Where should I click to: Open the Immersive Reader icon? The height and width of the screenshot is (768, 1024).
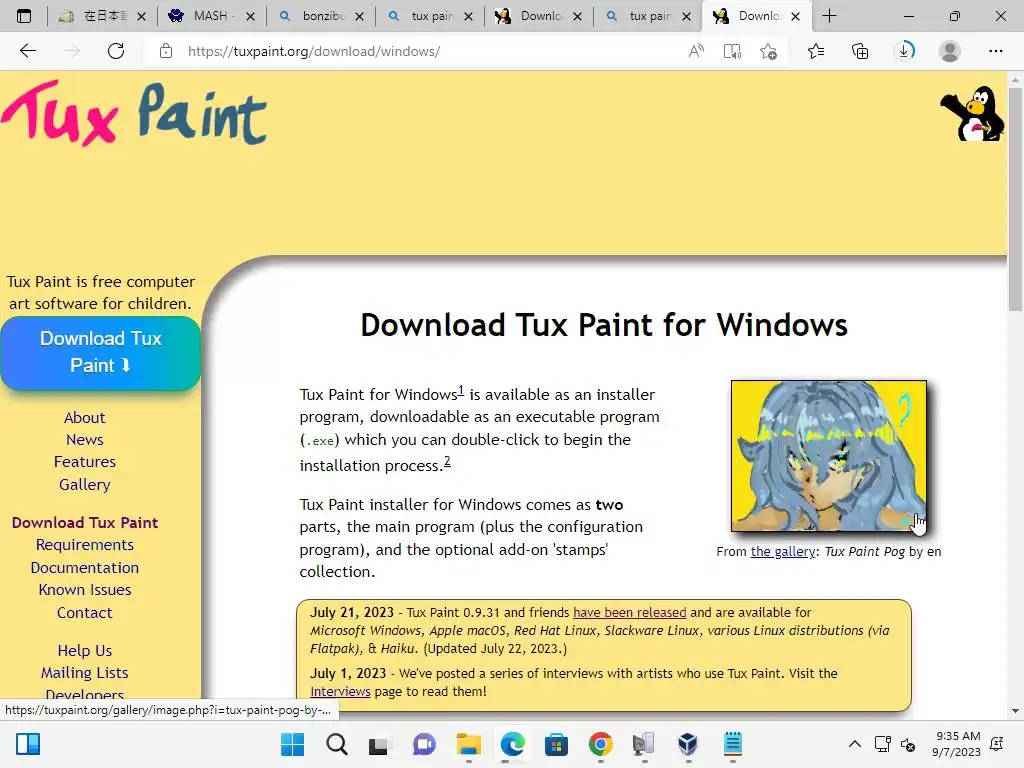732,51
